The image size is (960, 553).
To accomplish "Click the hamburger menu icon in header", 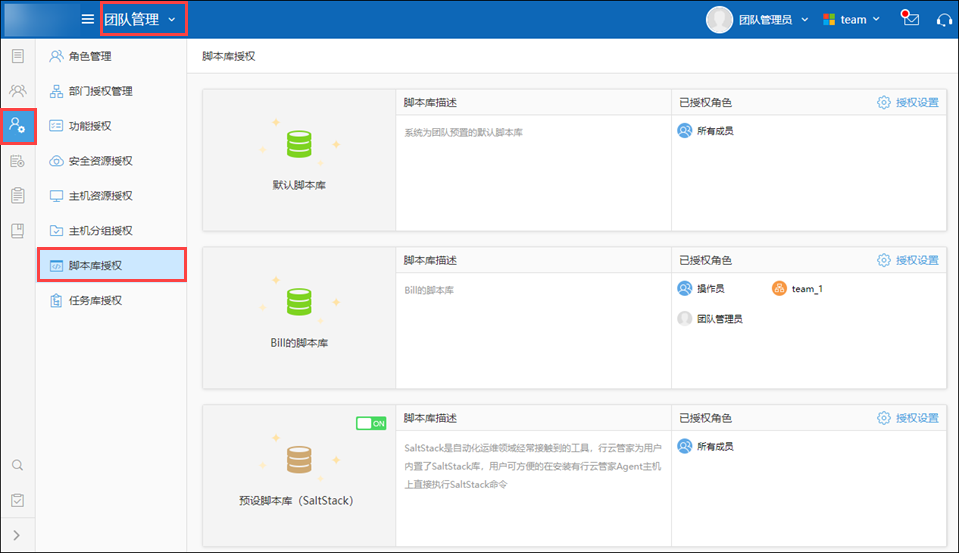I will (88, 19).
